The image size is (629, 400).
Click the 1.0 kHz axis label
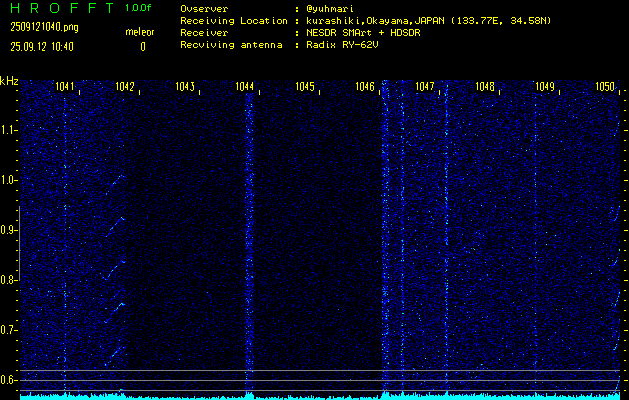click(x=6, y=181)
